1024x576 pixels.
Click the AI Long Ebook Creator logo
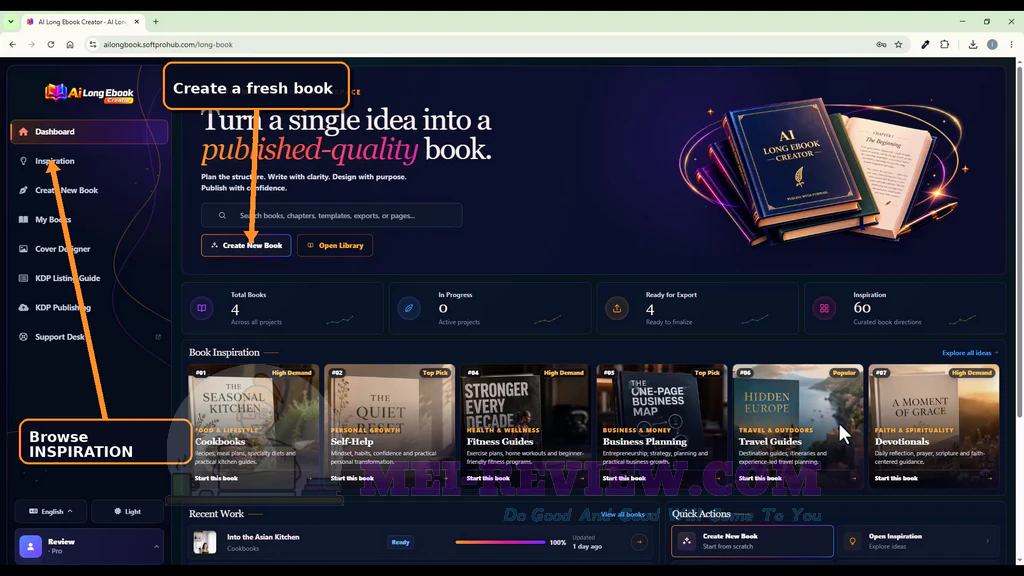point(89,93)
